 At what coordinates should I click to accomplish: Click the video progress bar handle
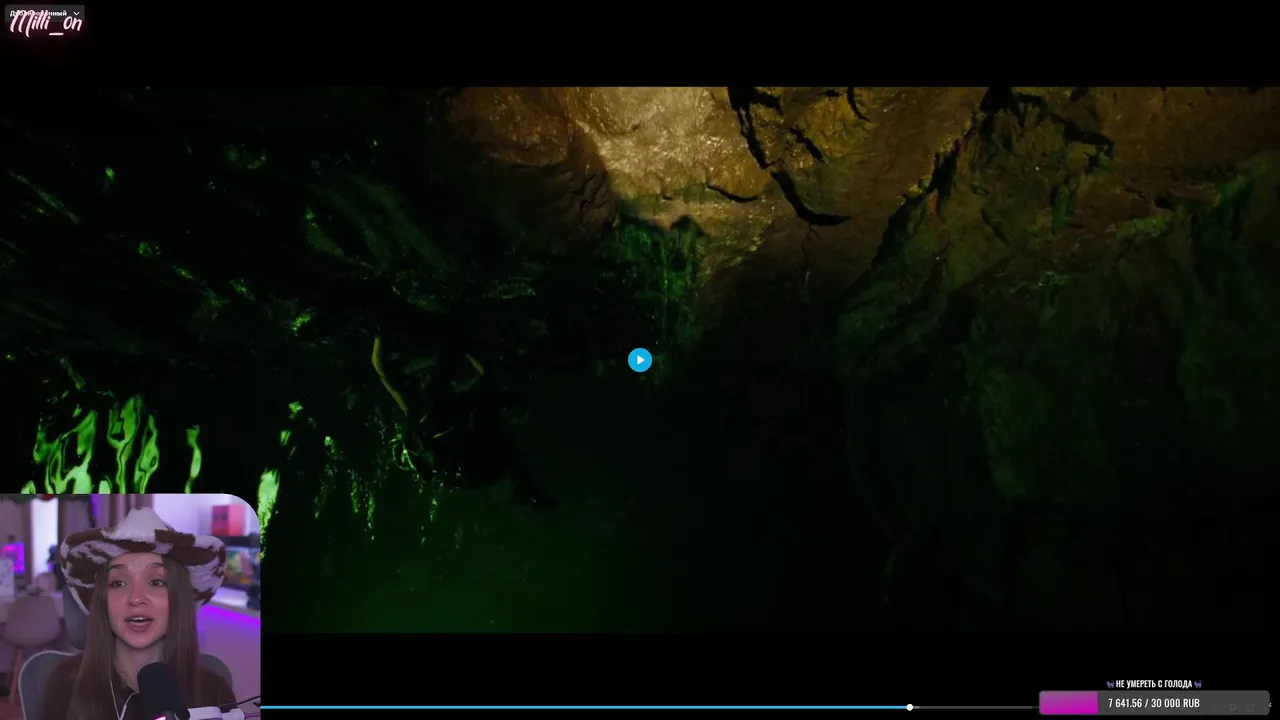coord(910,707)
